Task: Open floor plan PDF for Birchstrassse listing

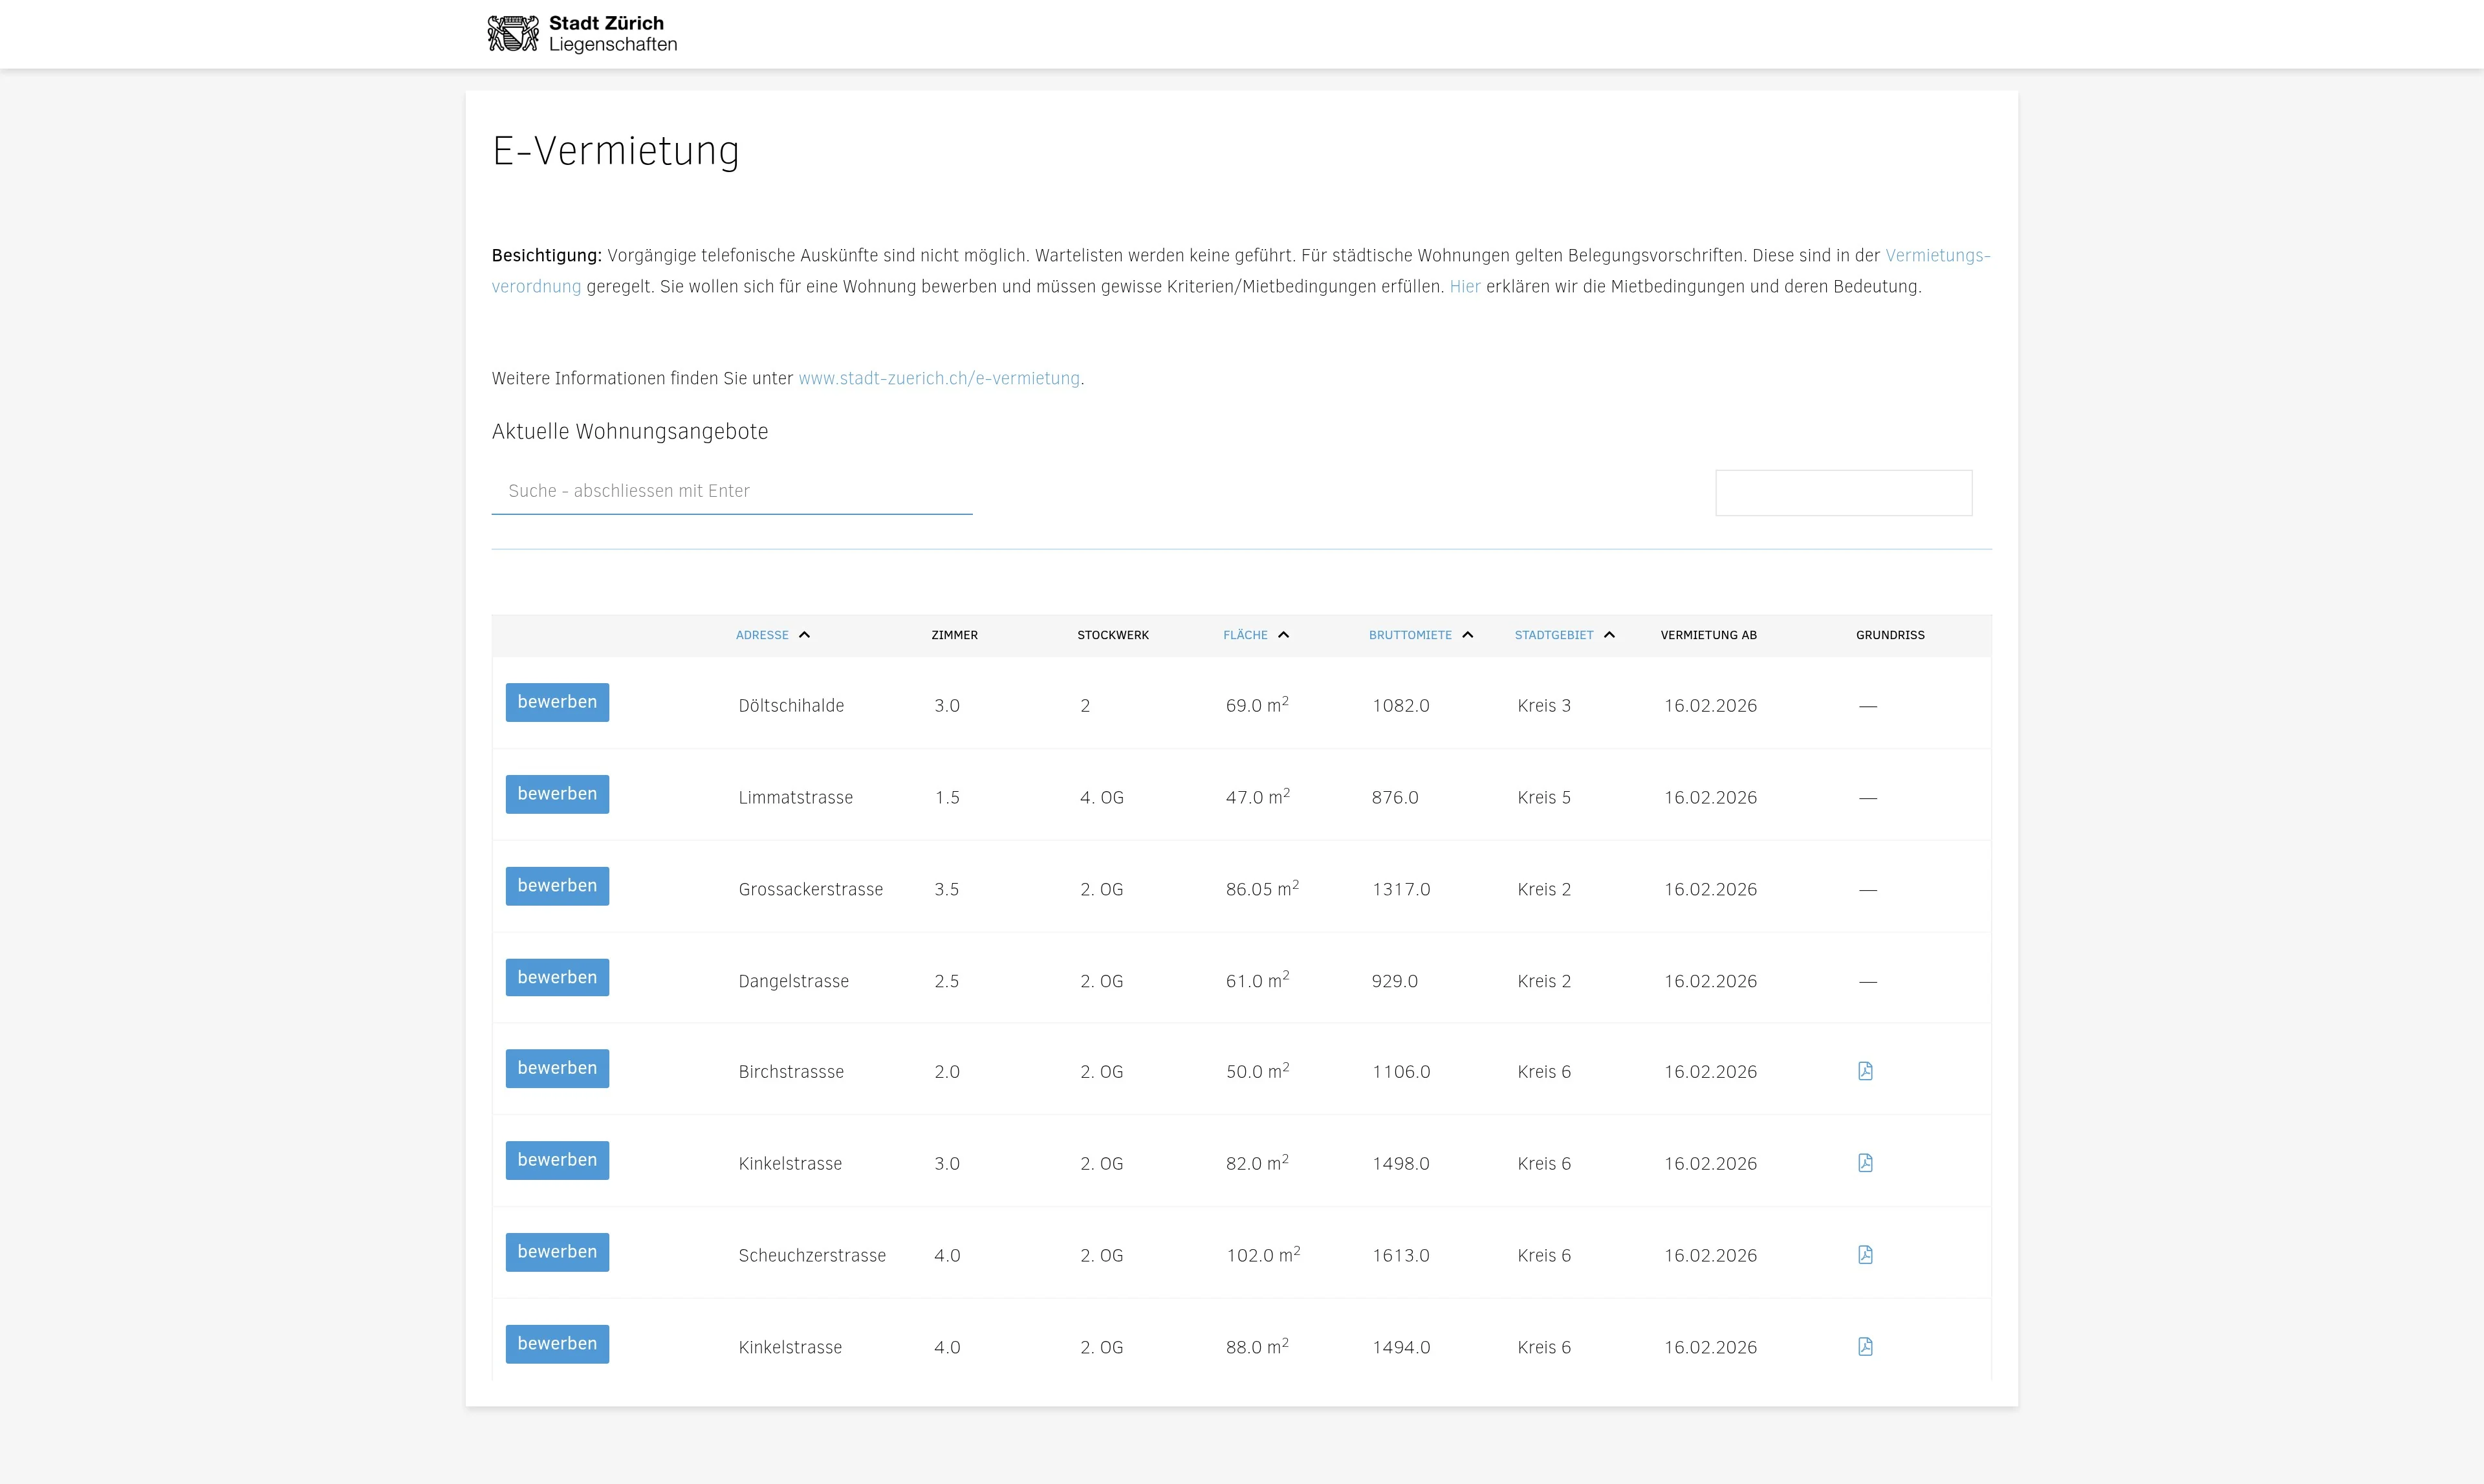Action: coord(1865,1071)
